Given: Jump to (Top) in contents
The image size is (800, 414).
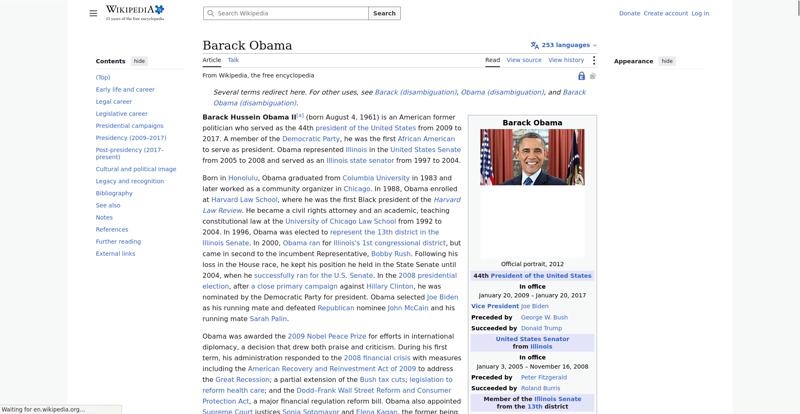Looking at the screenshot, I should (103, 78).
